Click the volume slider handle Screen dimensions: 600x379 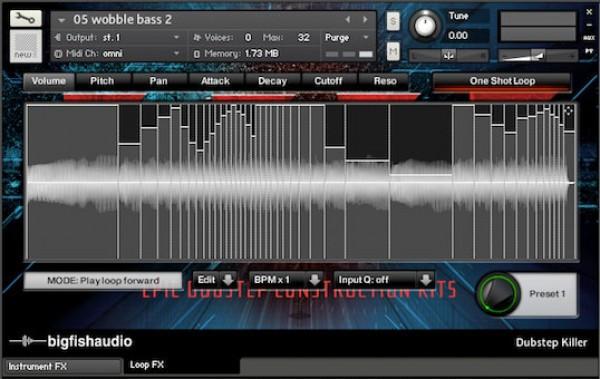click(x=539, y=56)
